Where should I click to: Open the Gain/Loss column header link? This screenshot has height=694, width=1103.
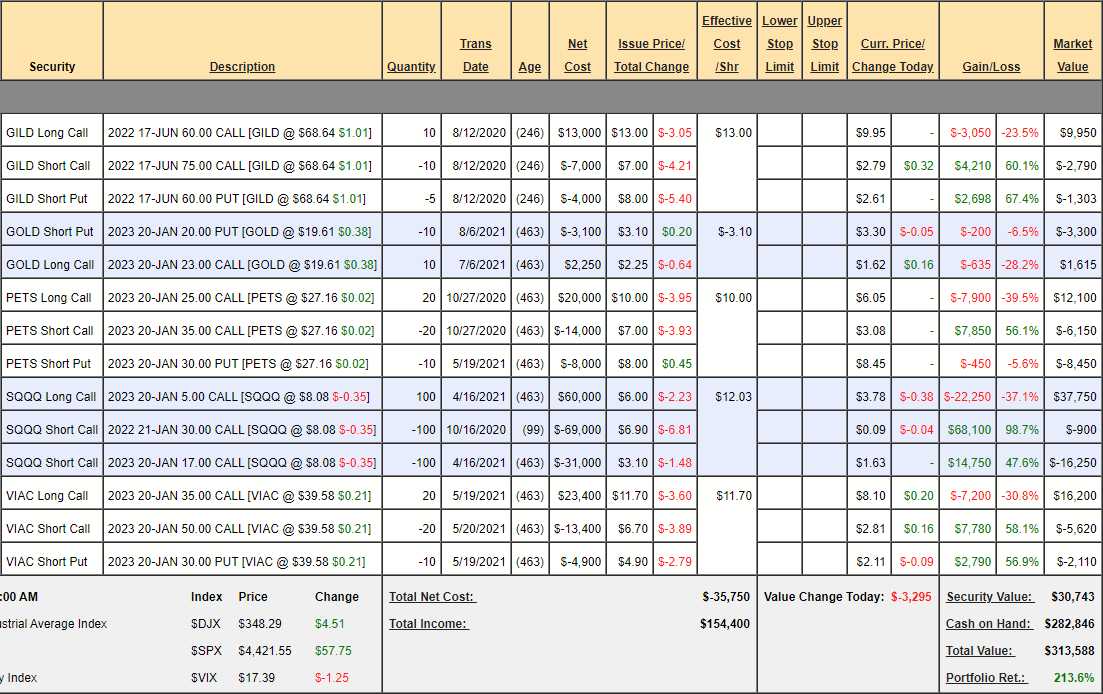click(x=991, y=67)
